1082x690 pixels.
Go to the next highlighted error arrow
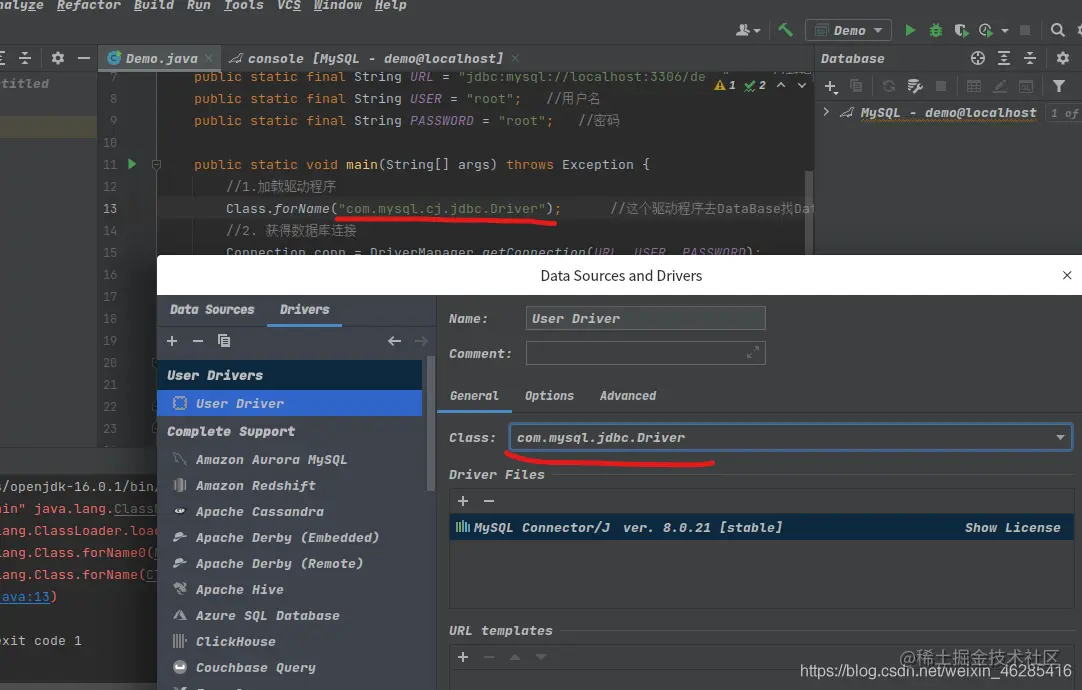[801, 85]
